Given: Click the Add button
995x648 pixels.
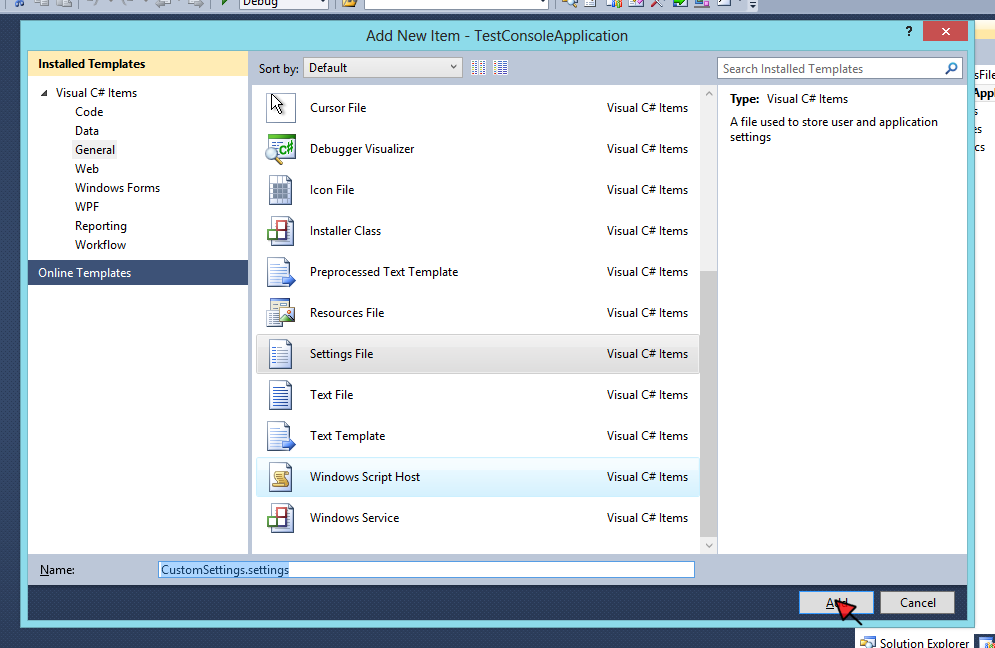Looking at the screenshot, I should 835,602.
